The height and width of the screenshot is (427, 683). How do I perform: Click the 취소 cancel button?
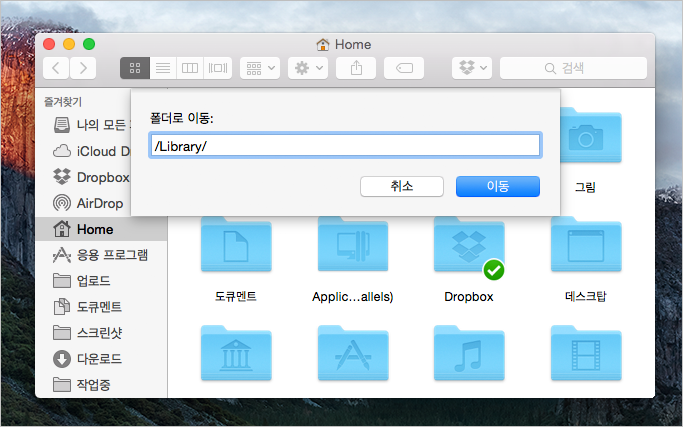(x=402, y=186)
